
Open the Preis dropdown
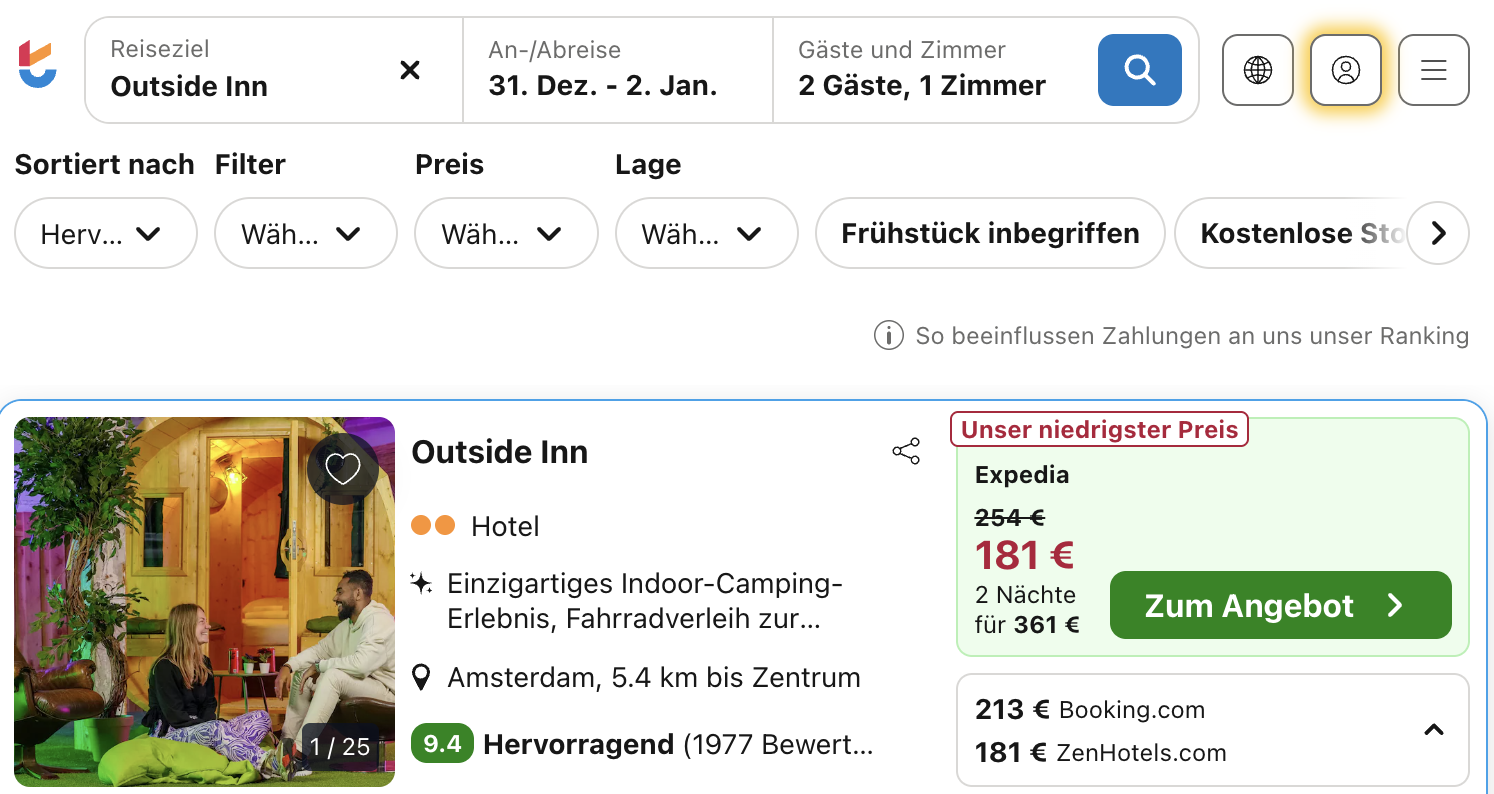pos(505,234)
